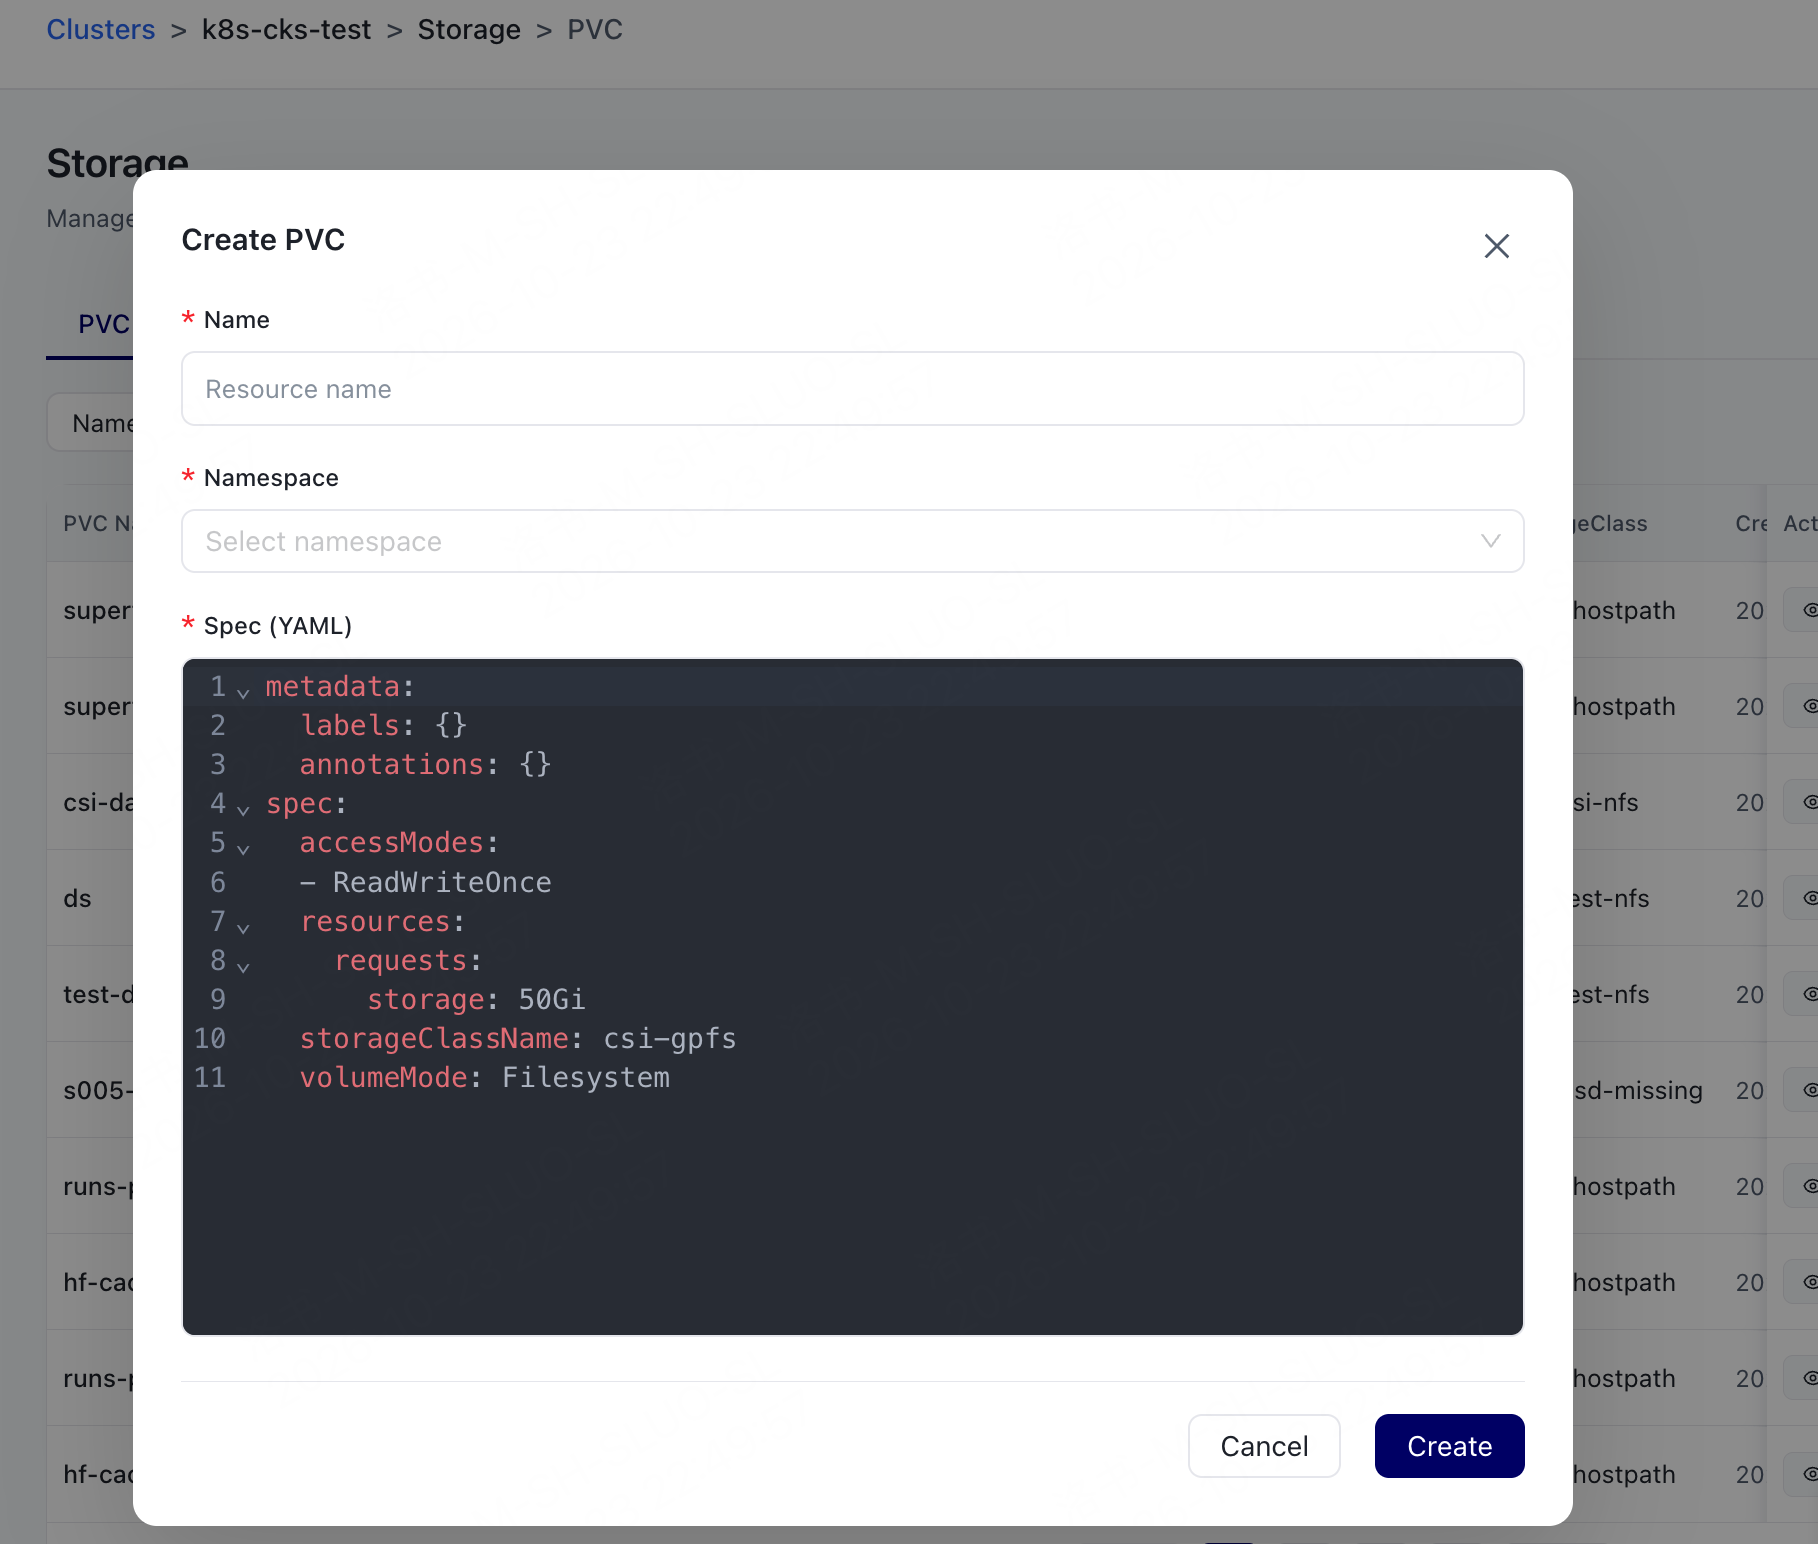
Task: Click the k8s-cks-test breadcrumb
Action: [286, 30]
